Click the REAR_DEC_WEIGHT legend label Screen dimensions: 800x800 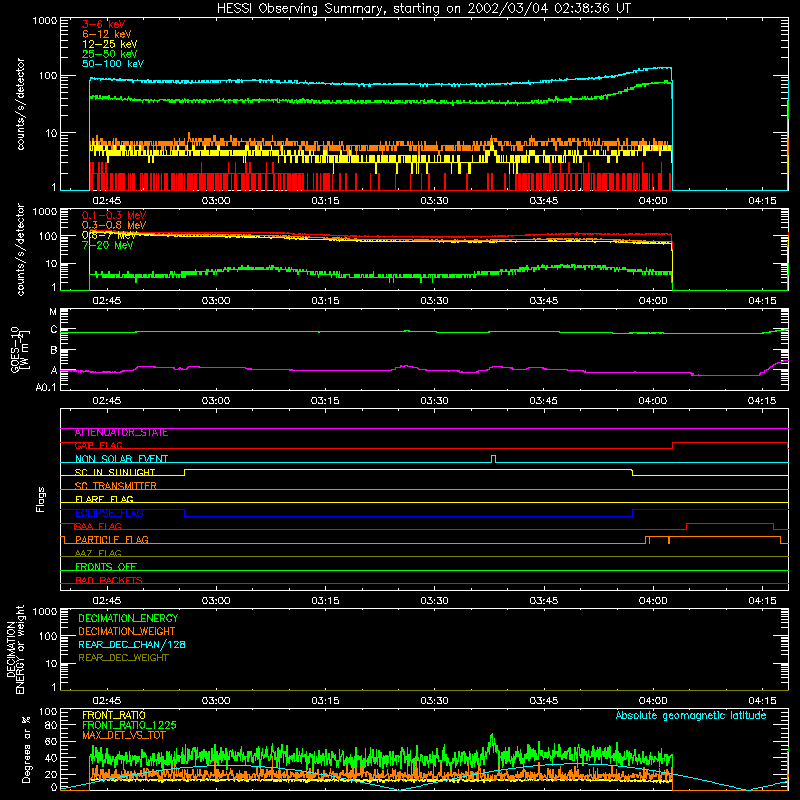123,658
